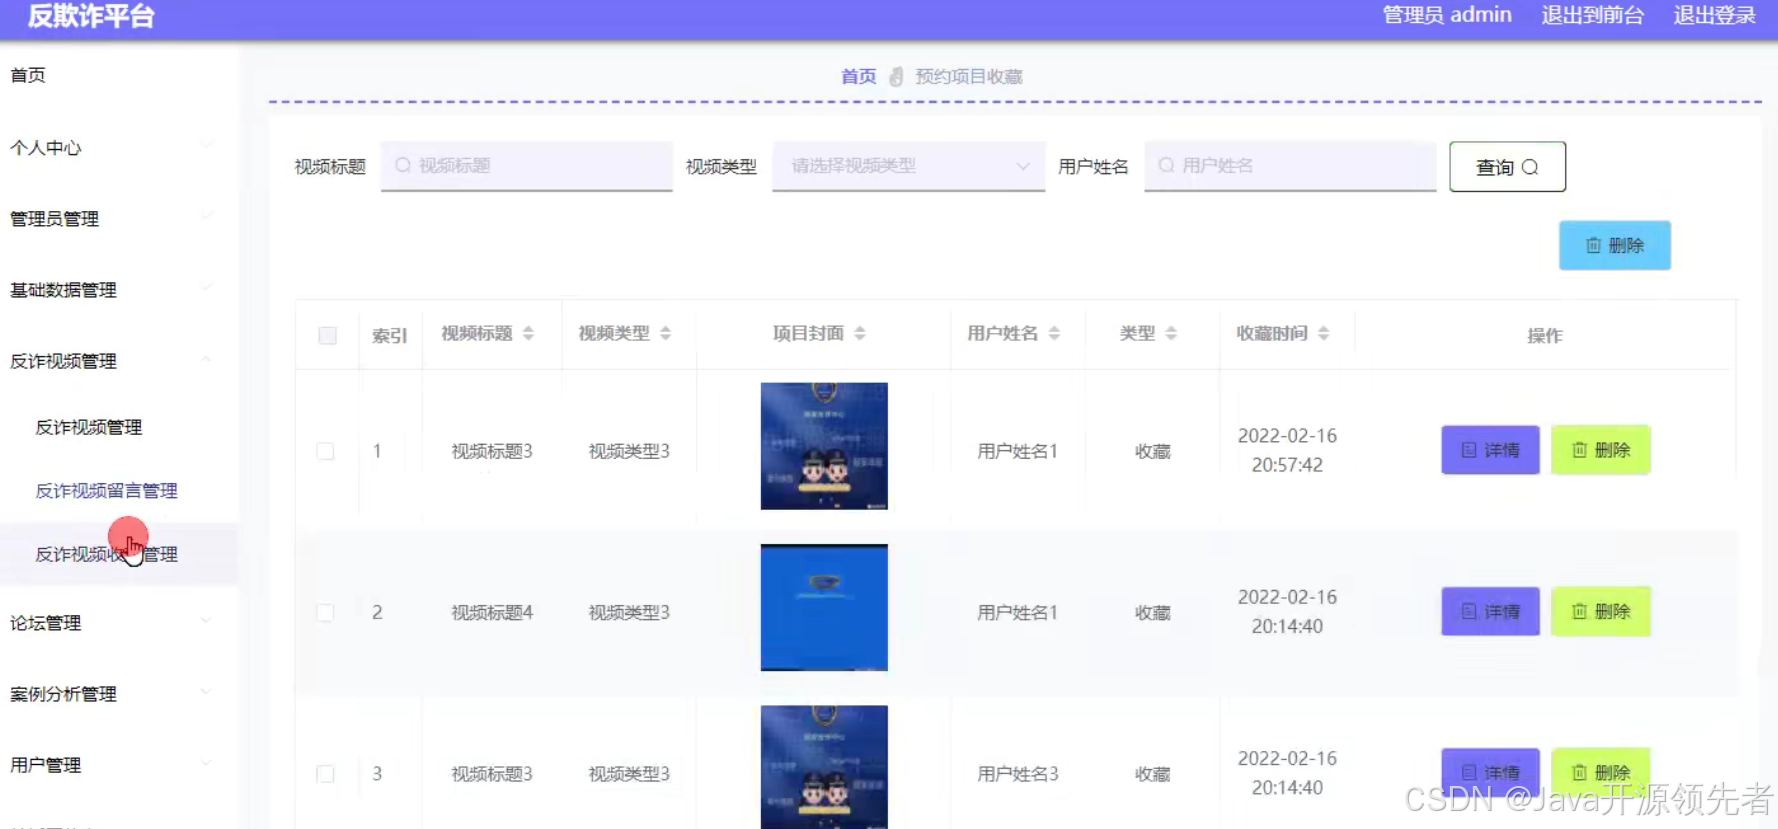This screenshot has height=829, width=1778.
Task: Click search icon in 视频标题 field
Action: point(403,166)
